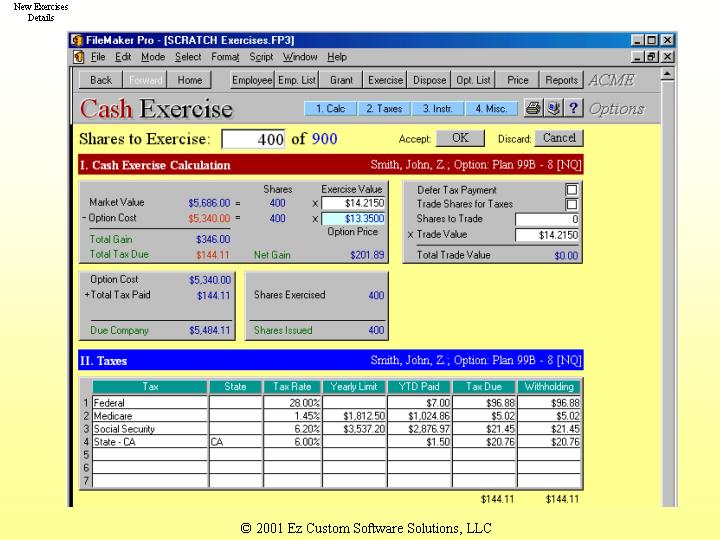Click the Medicare tax row name

[x=150, y=416]
